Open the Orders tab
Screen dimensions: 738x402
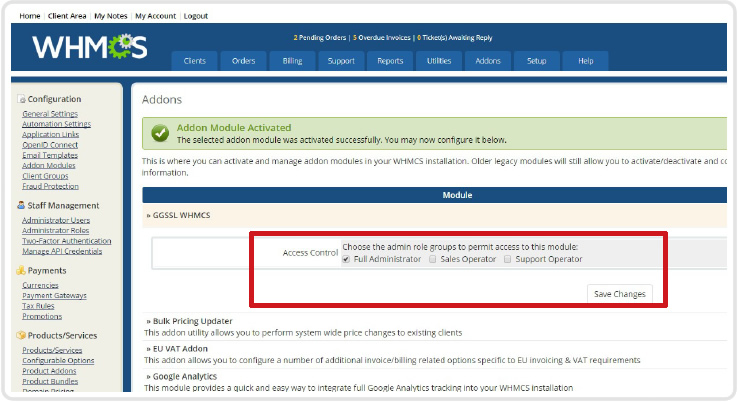243,61
